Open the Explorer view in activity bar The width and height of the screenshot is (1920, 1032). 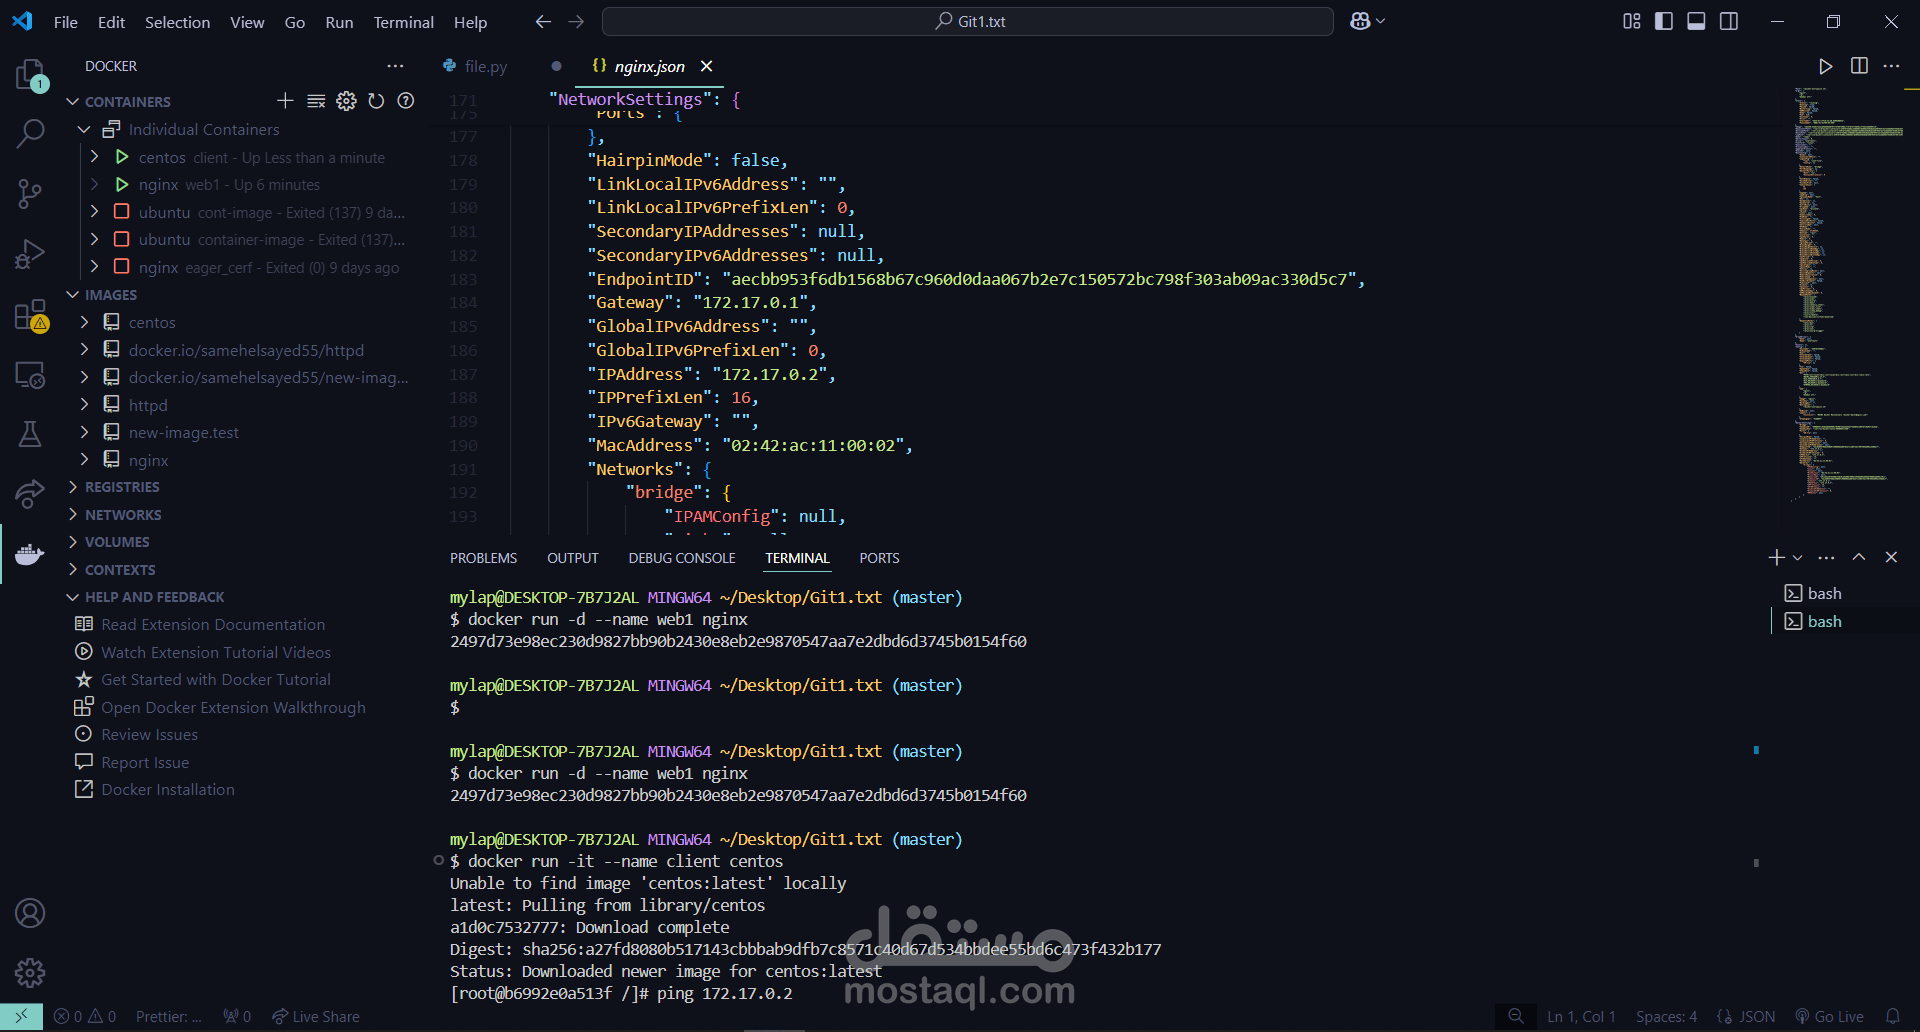pos(30,75)
